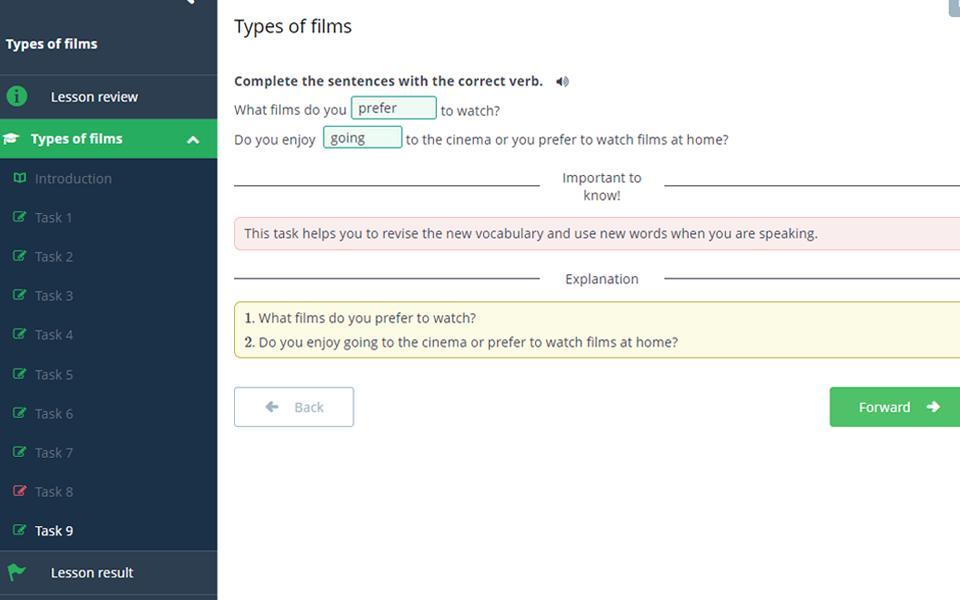960x600 pixels.
Task: Open the Lesson result menu item
Action: point(92,573)
